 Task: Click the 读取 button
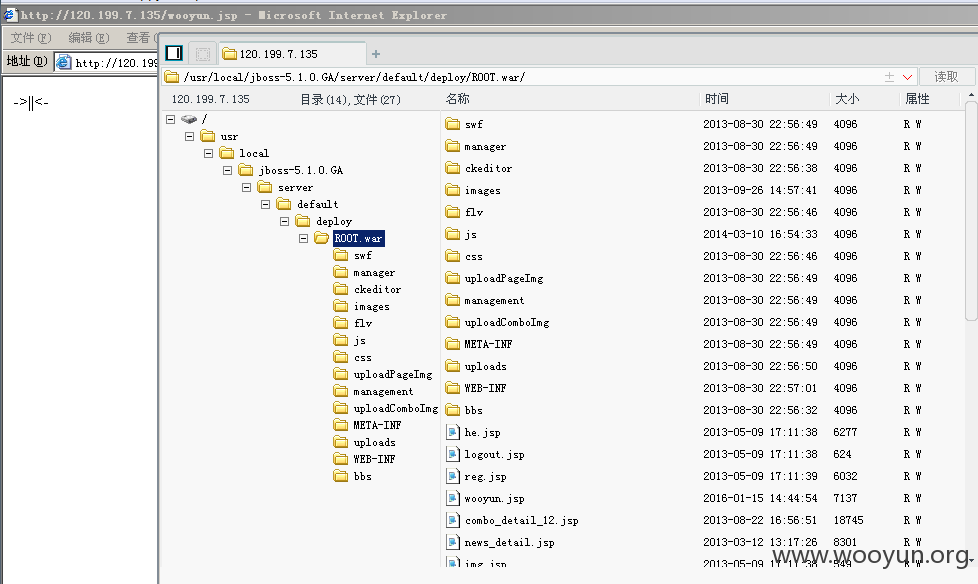tap(946, 76)
